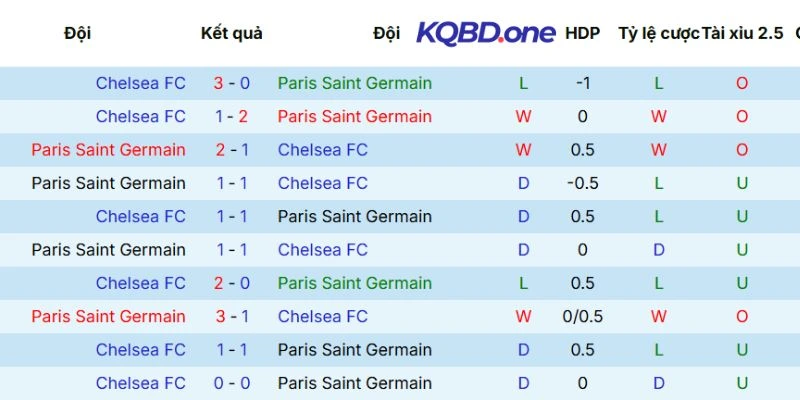800x400 pixels.
Task: Select the -0.5 handicap value
Action: tap(583, 183)
